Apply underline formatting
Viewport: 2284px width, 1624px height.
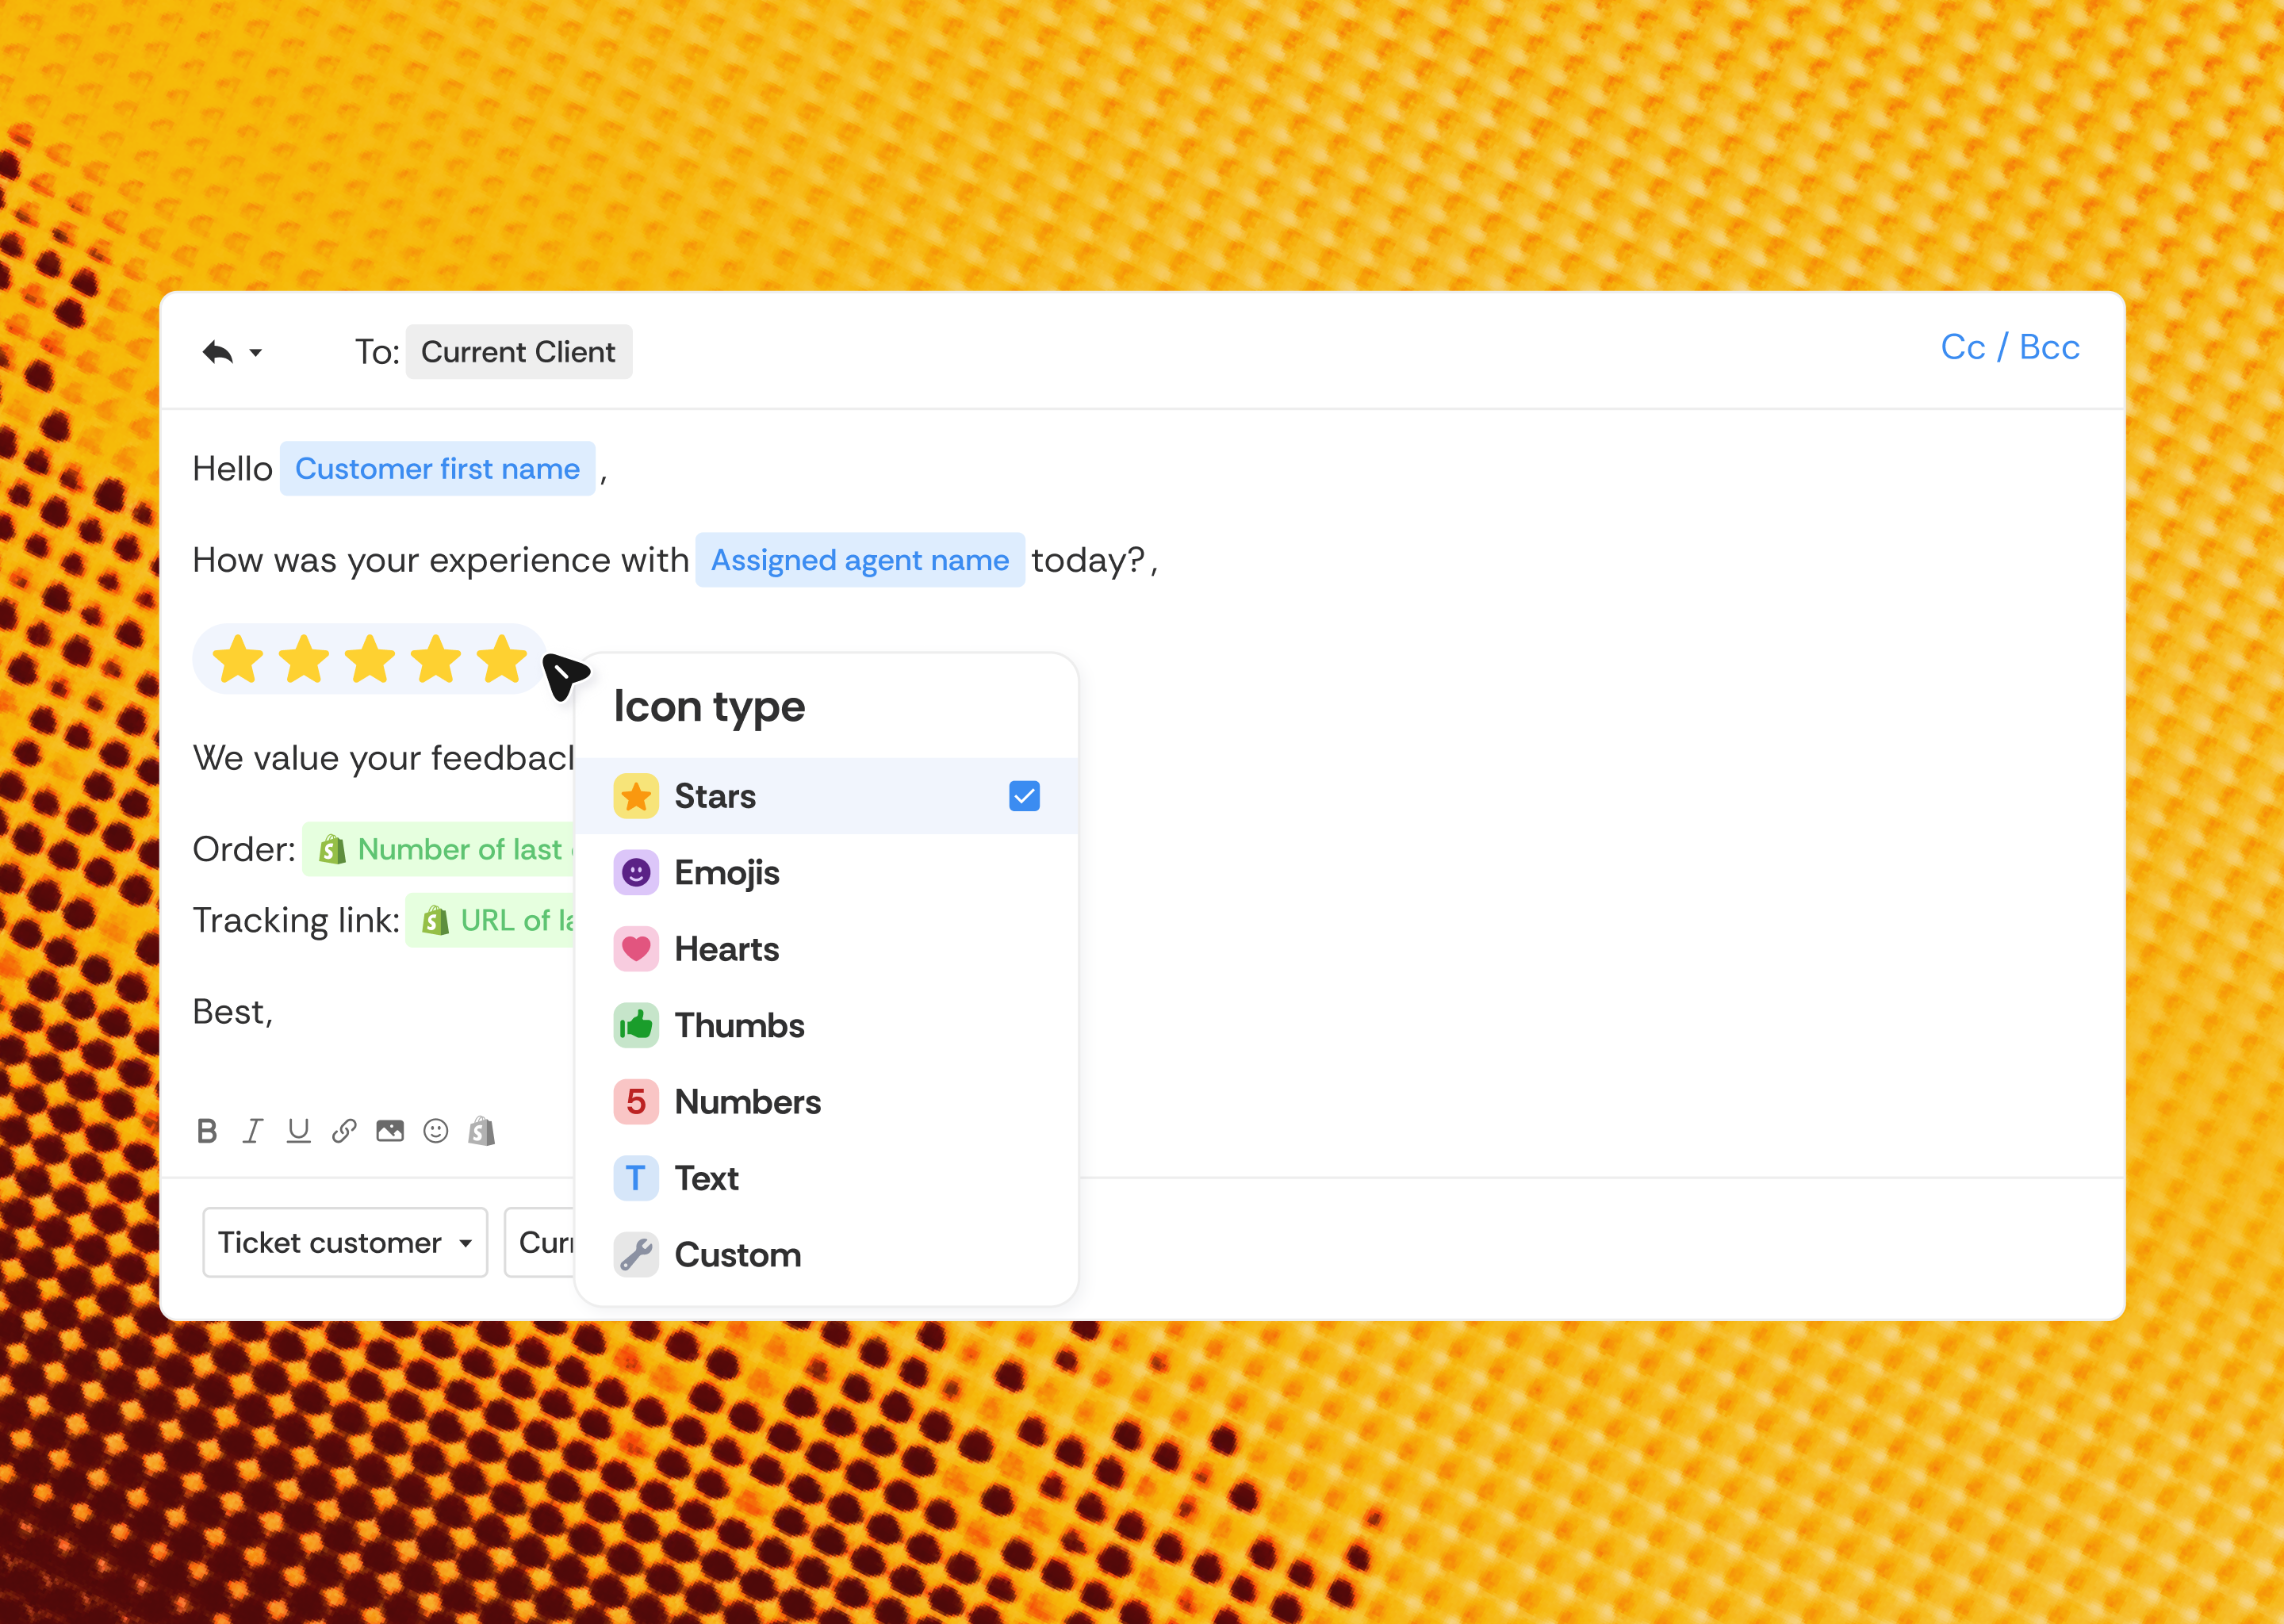click(x=298, y=1131)
